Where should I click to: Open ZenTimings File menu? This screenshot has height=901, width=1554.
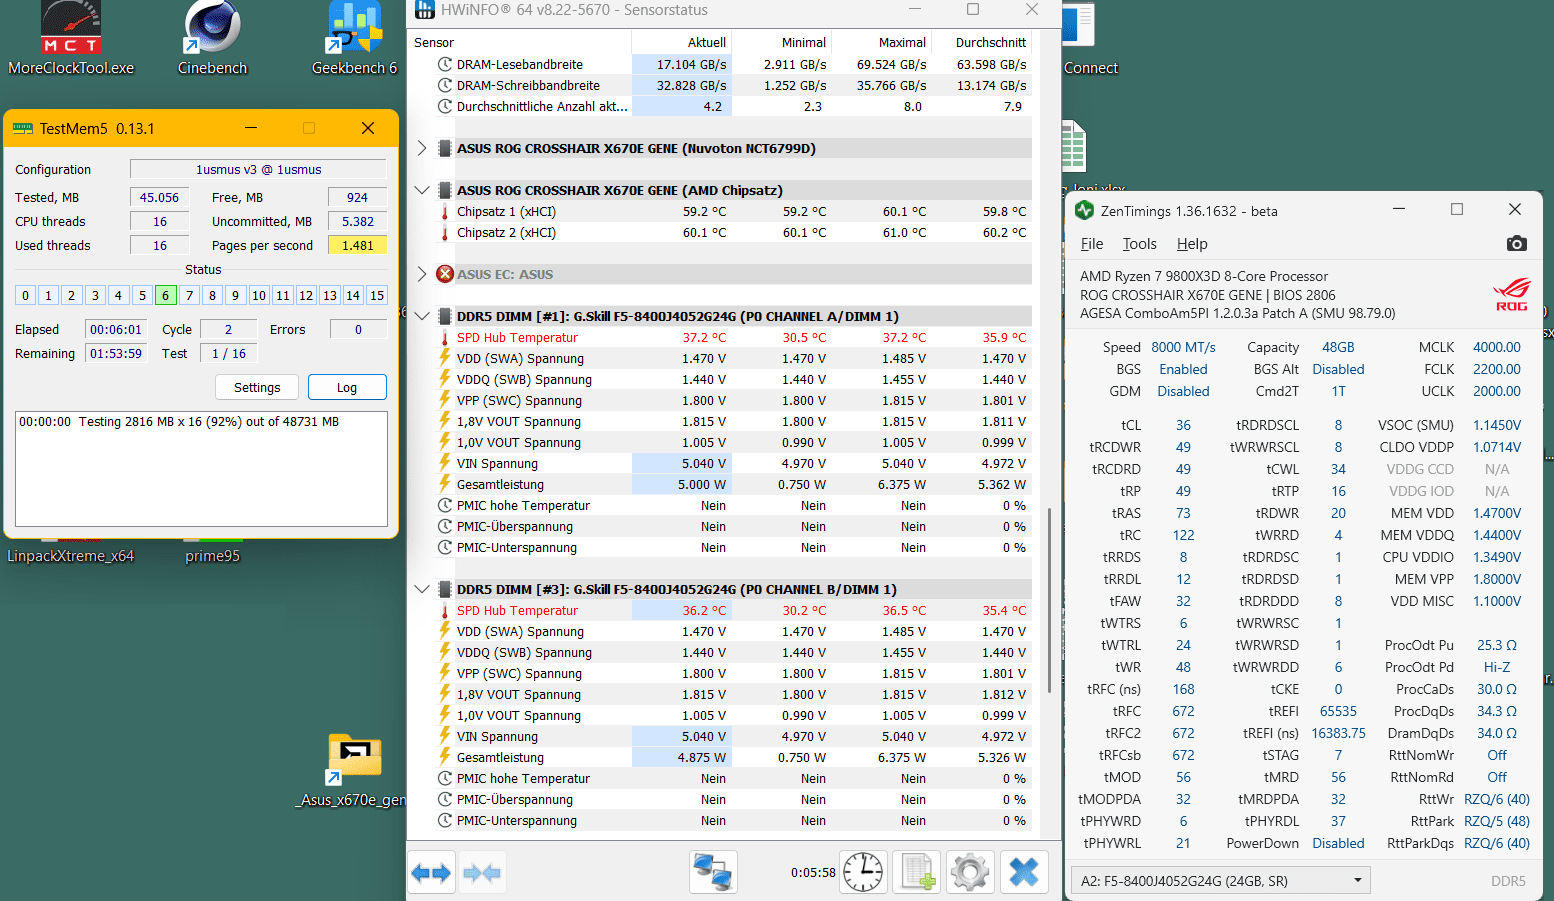pyautogui.click(x=1092, y=244)
